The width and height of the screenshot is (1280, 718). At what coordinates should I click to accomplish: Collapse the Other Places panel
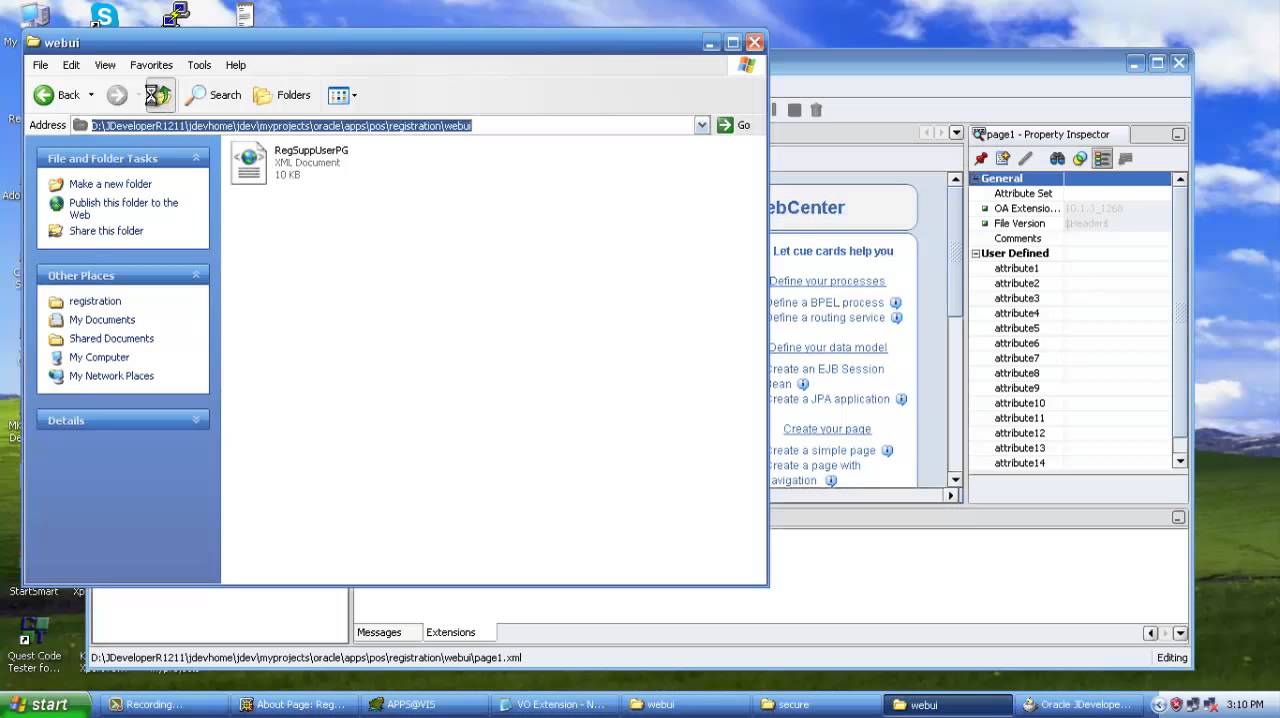196,275
